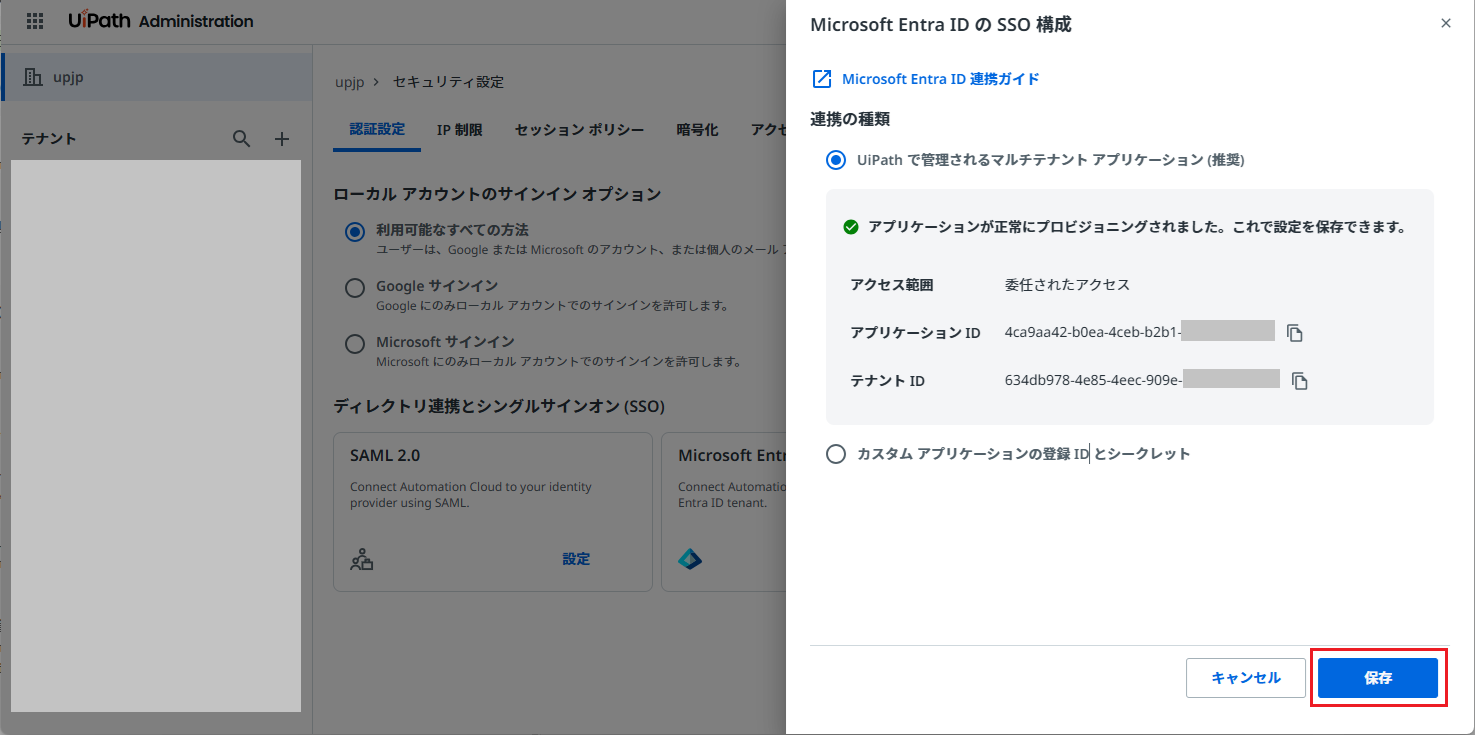The image size is (1475, 735).
Task: Open the セッション ポリシー tab
Action: [x=579, y=130]
